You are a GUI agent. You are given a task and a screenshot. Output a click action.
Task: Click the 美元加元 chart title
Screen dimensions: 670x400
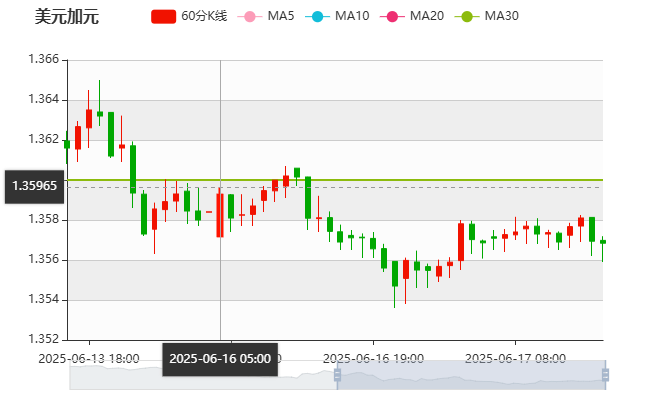(x=67, y=17)
